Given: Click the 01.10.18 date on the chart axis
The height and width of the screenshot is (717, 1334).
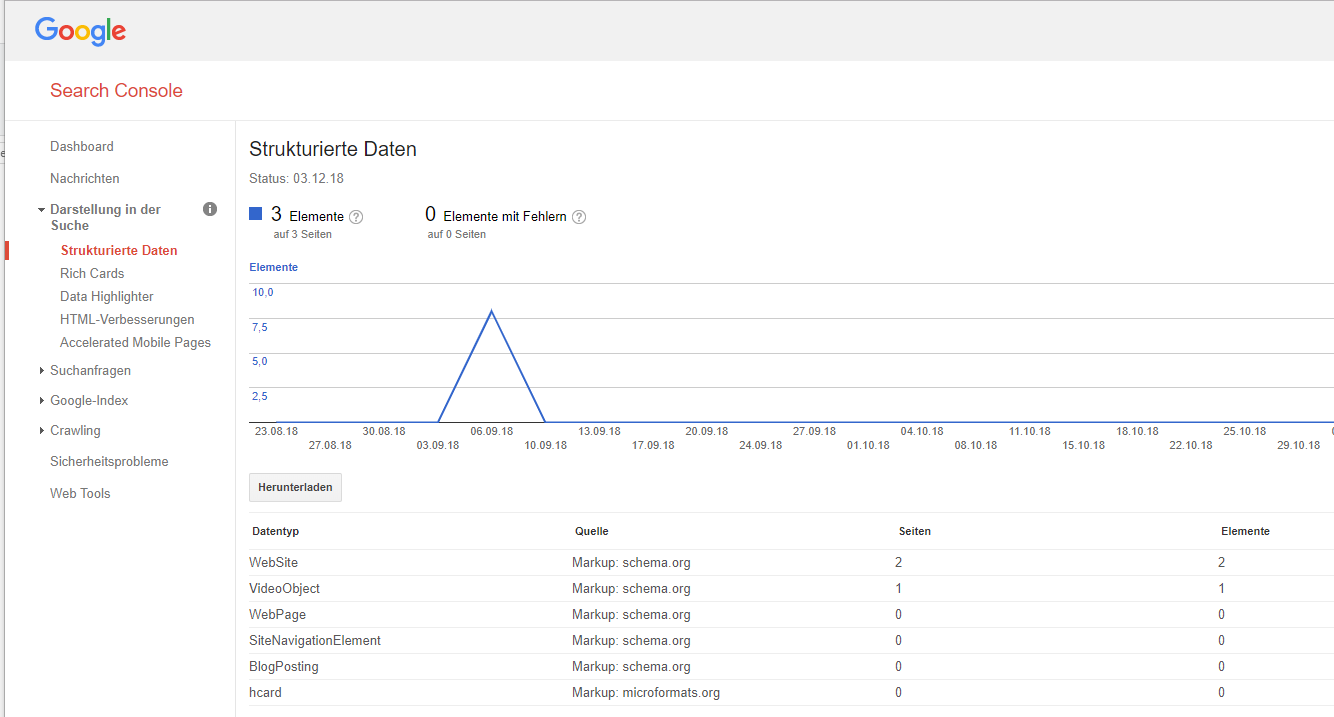Looking at the screenshot, I should pos(868,445).
